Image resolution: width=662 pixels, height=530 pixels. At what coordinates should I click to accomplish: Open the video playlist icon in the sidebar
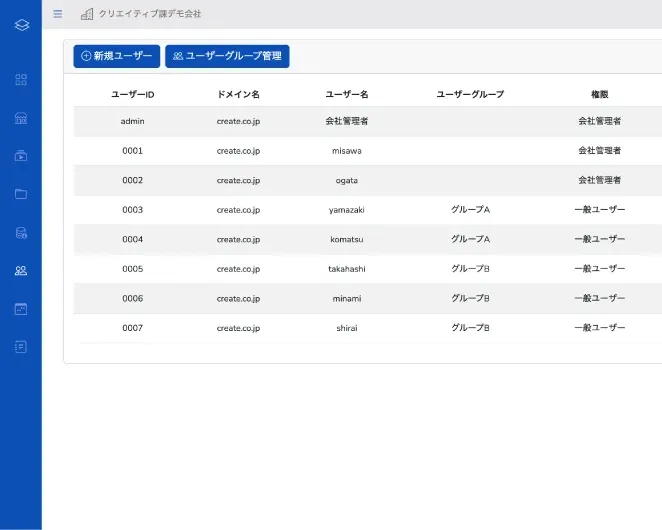coord(21,156)
